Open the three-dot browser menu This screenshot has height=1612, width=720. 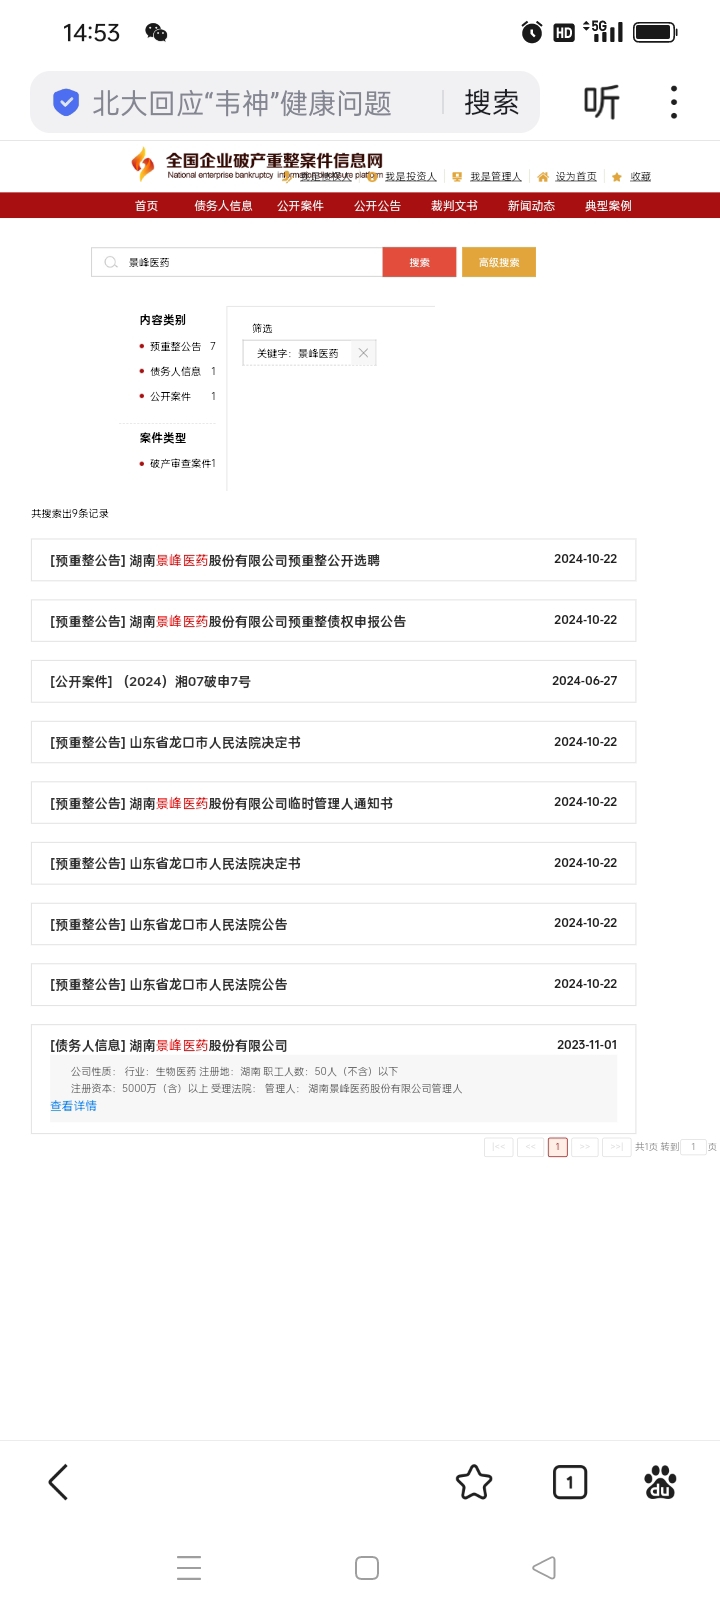pos(674,102)
